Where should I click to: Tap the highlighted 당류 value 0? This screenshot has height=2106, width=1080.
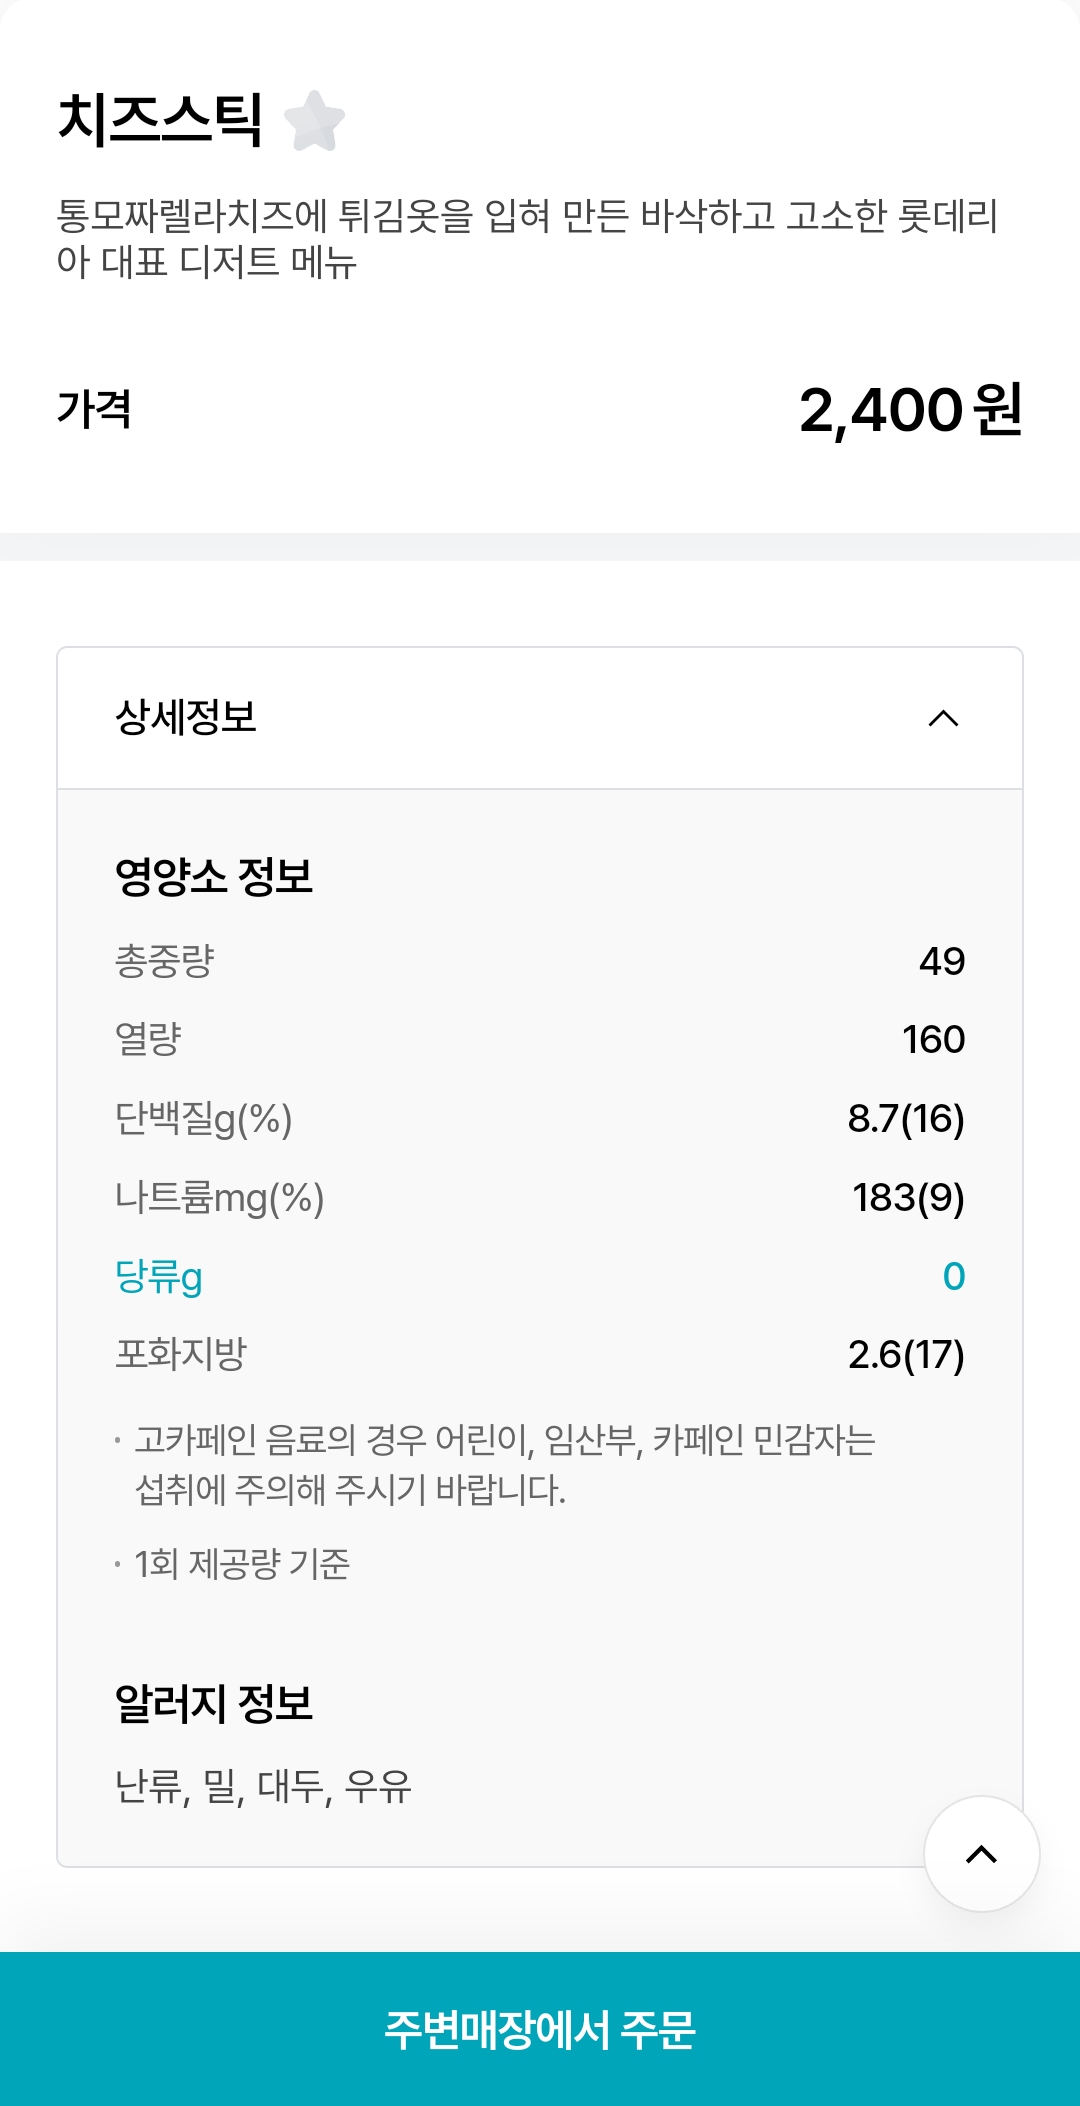tap(954, 1276)
